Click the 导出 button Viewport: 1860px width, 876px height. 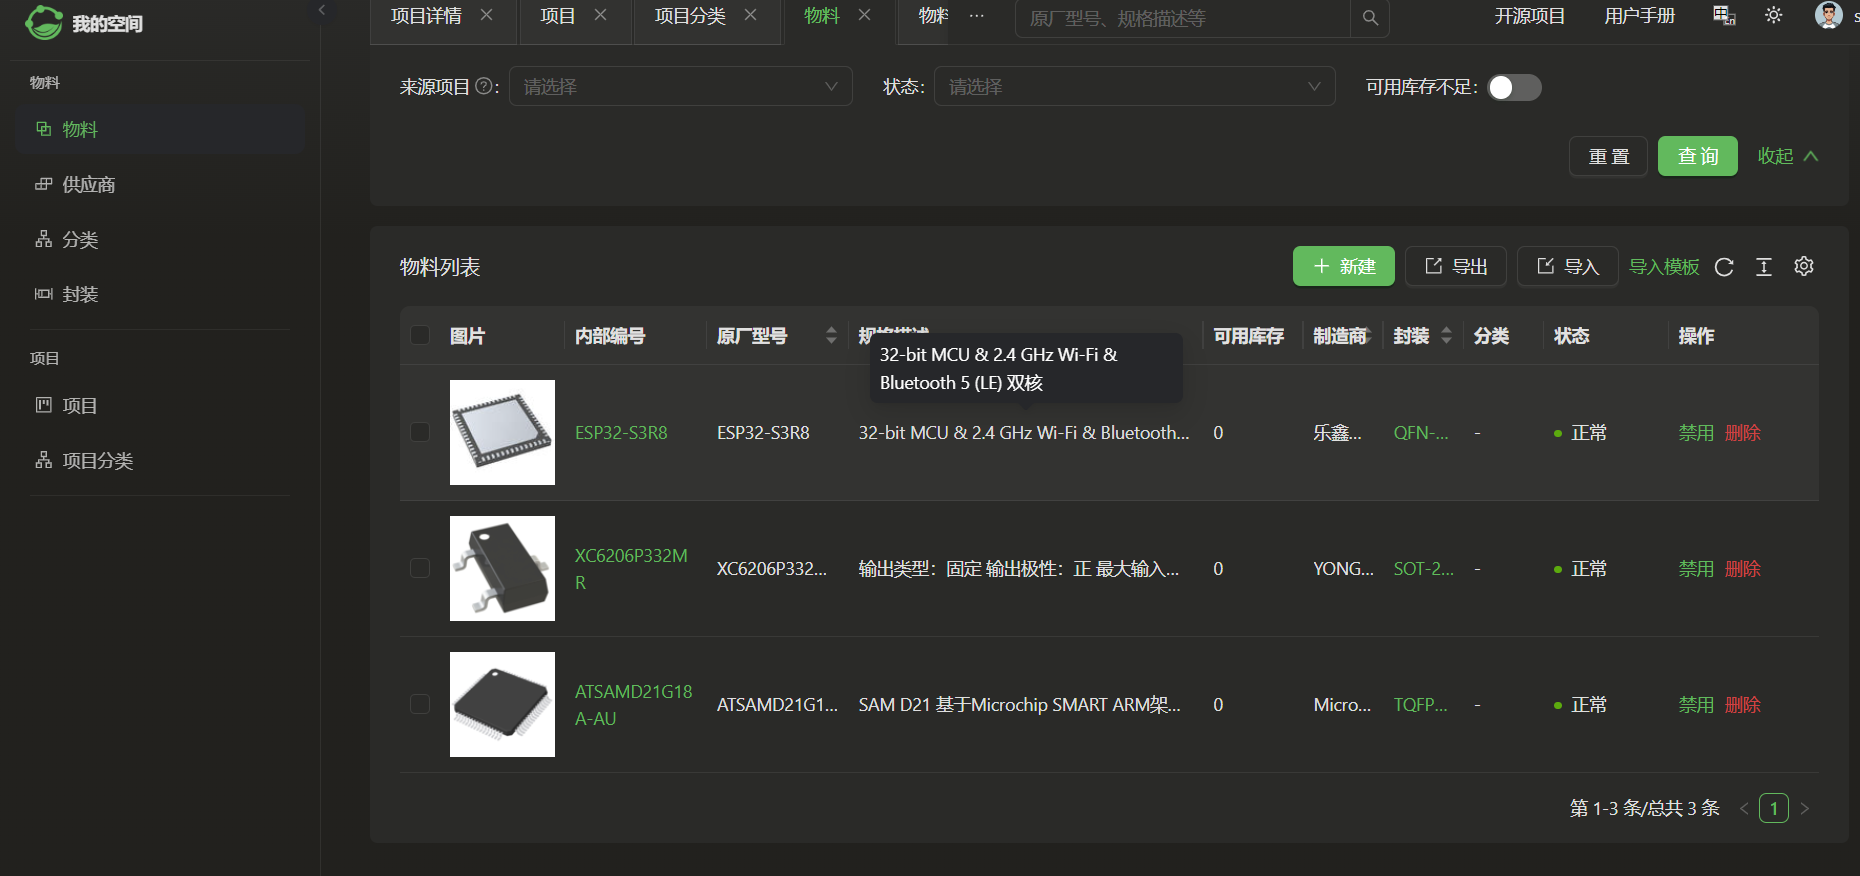(x=1455, y=266)
